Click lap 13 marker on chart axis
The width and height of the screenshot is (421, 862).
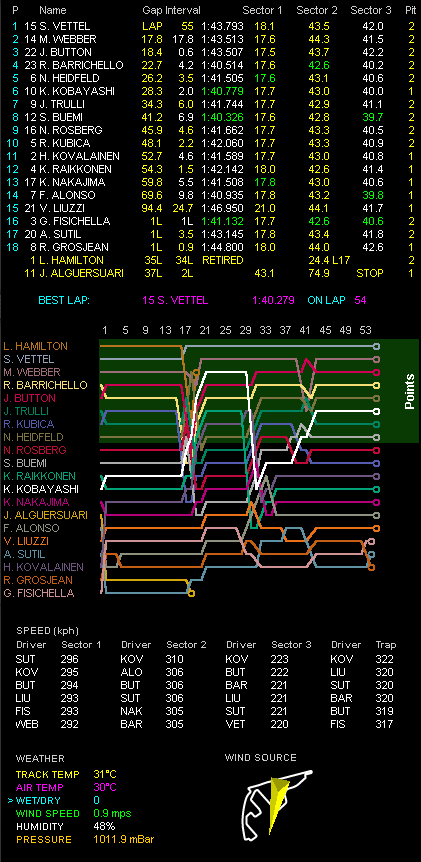pos(165,330)
